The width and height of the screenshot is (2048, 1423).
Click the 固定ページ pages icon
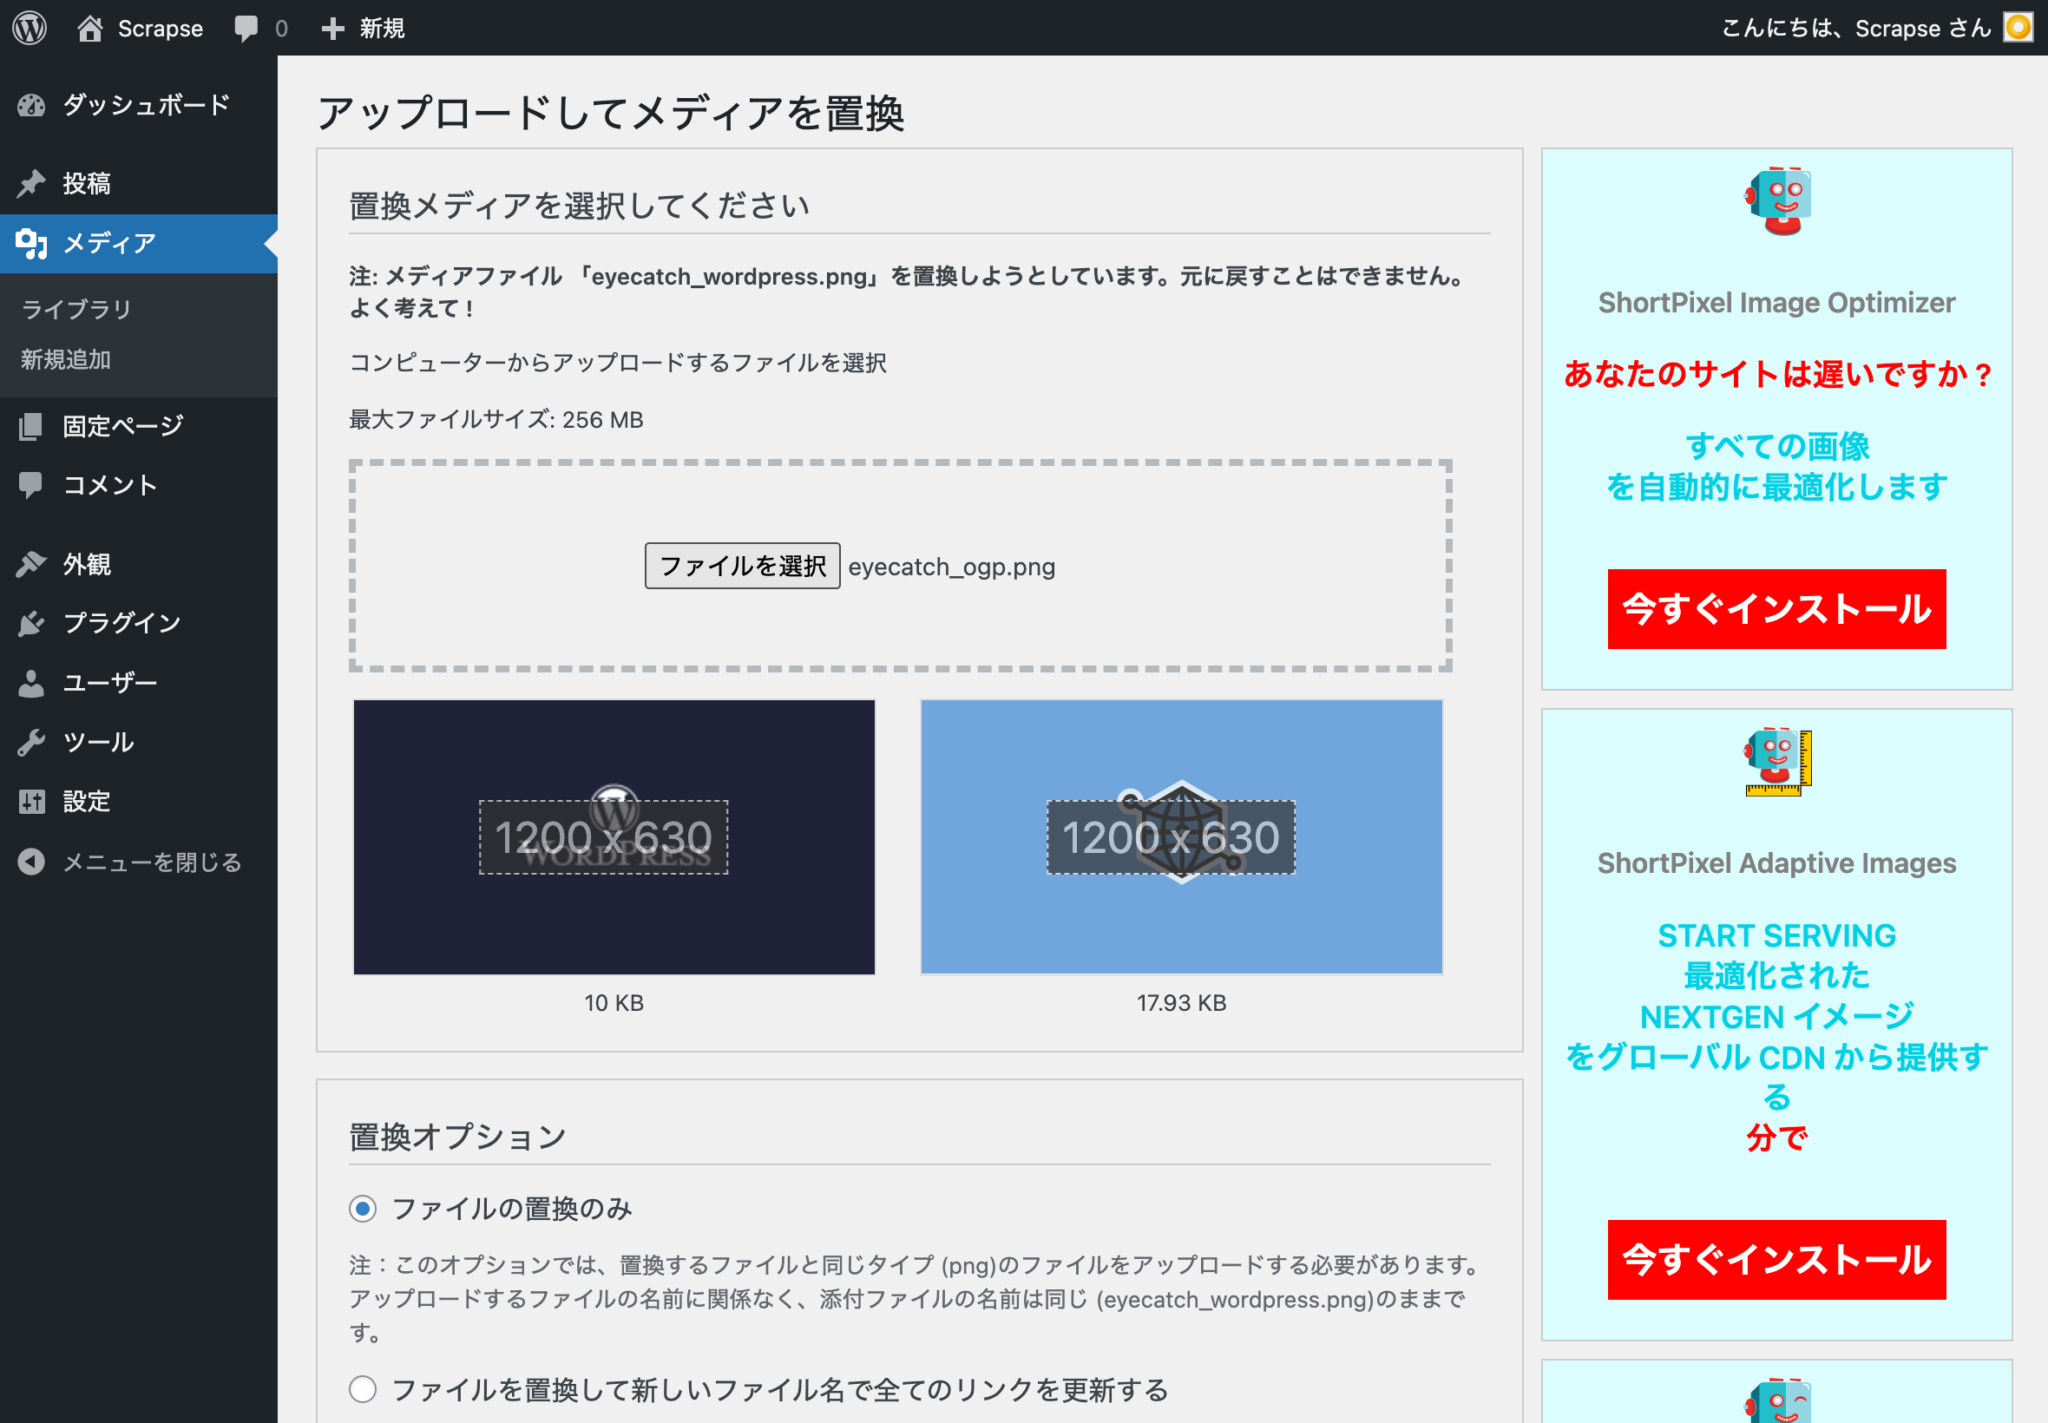click(31, 425)
